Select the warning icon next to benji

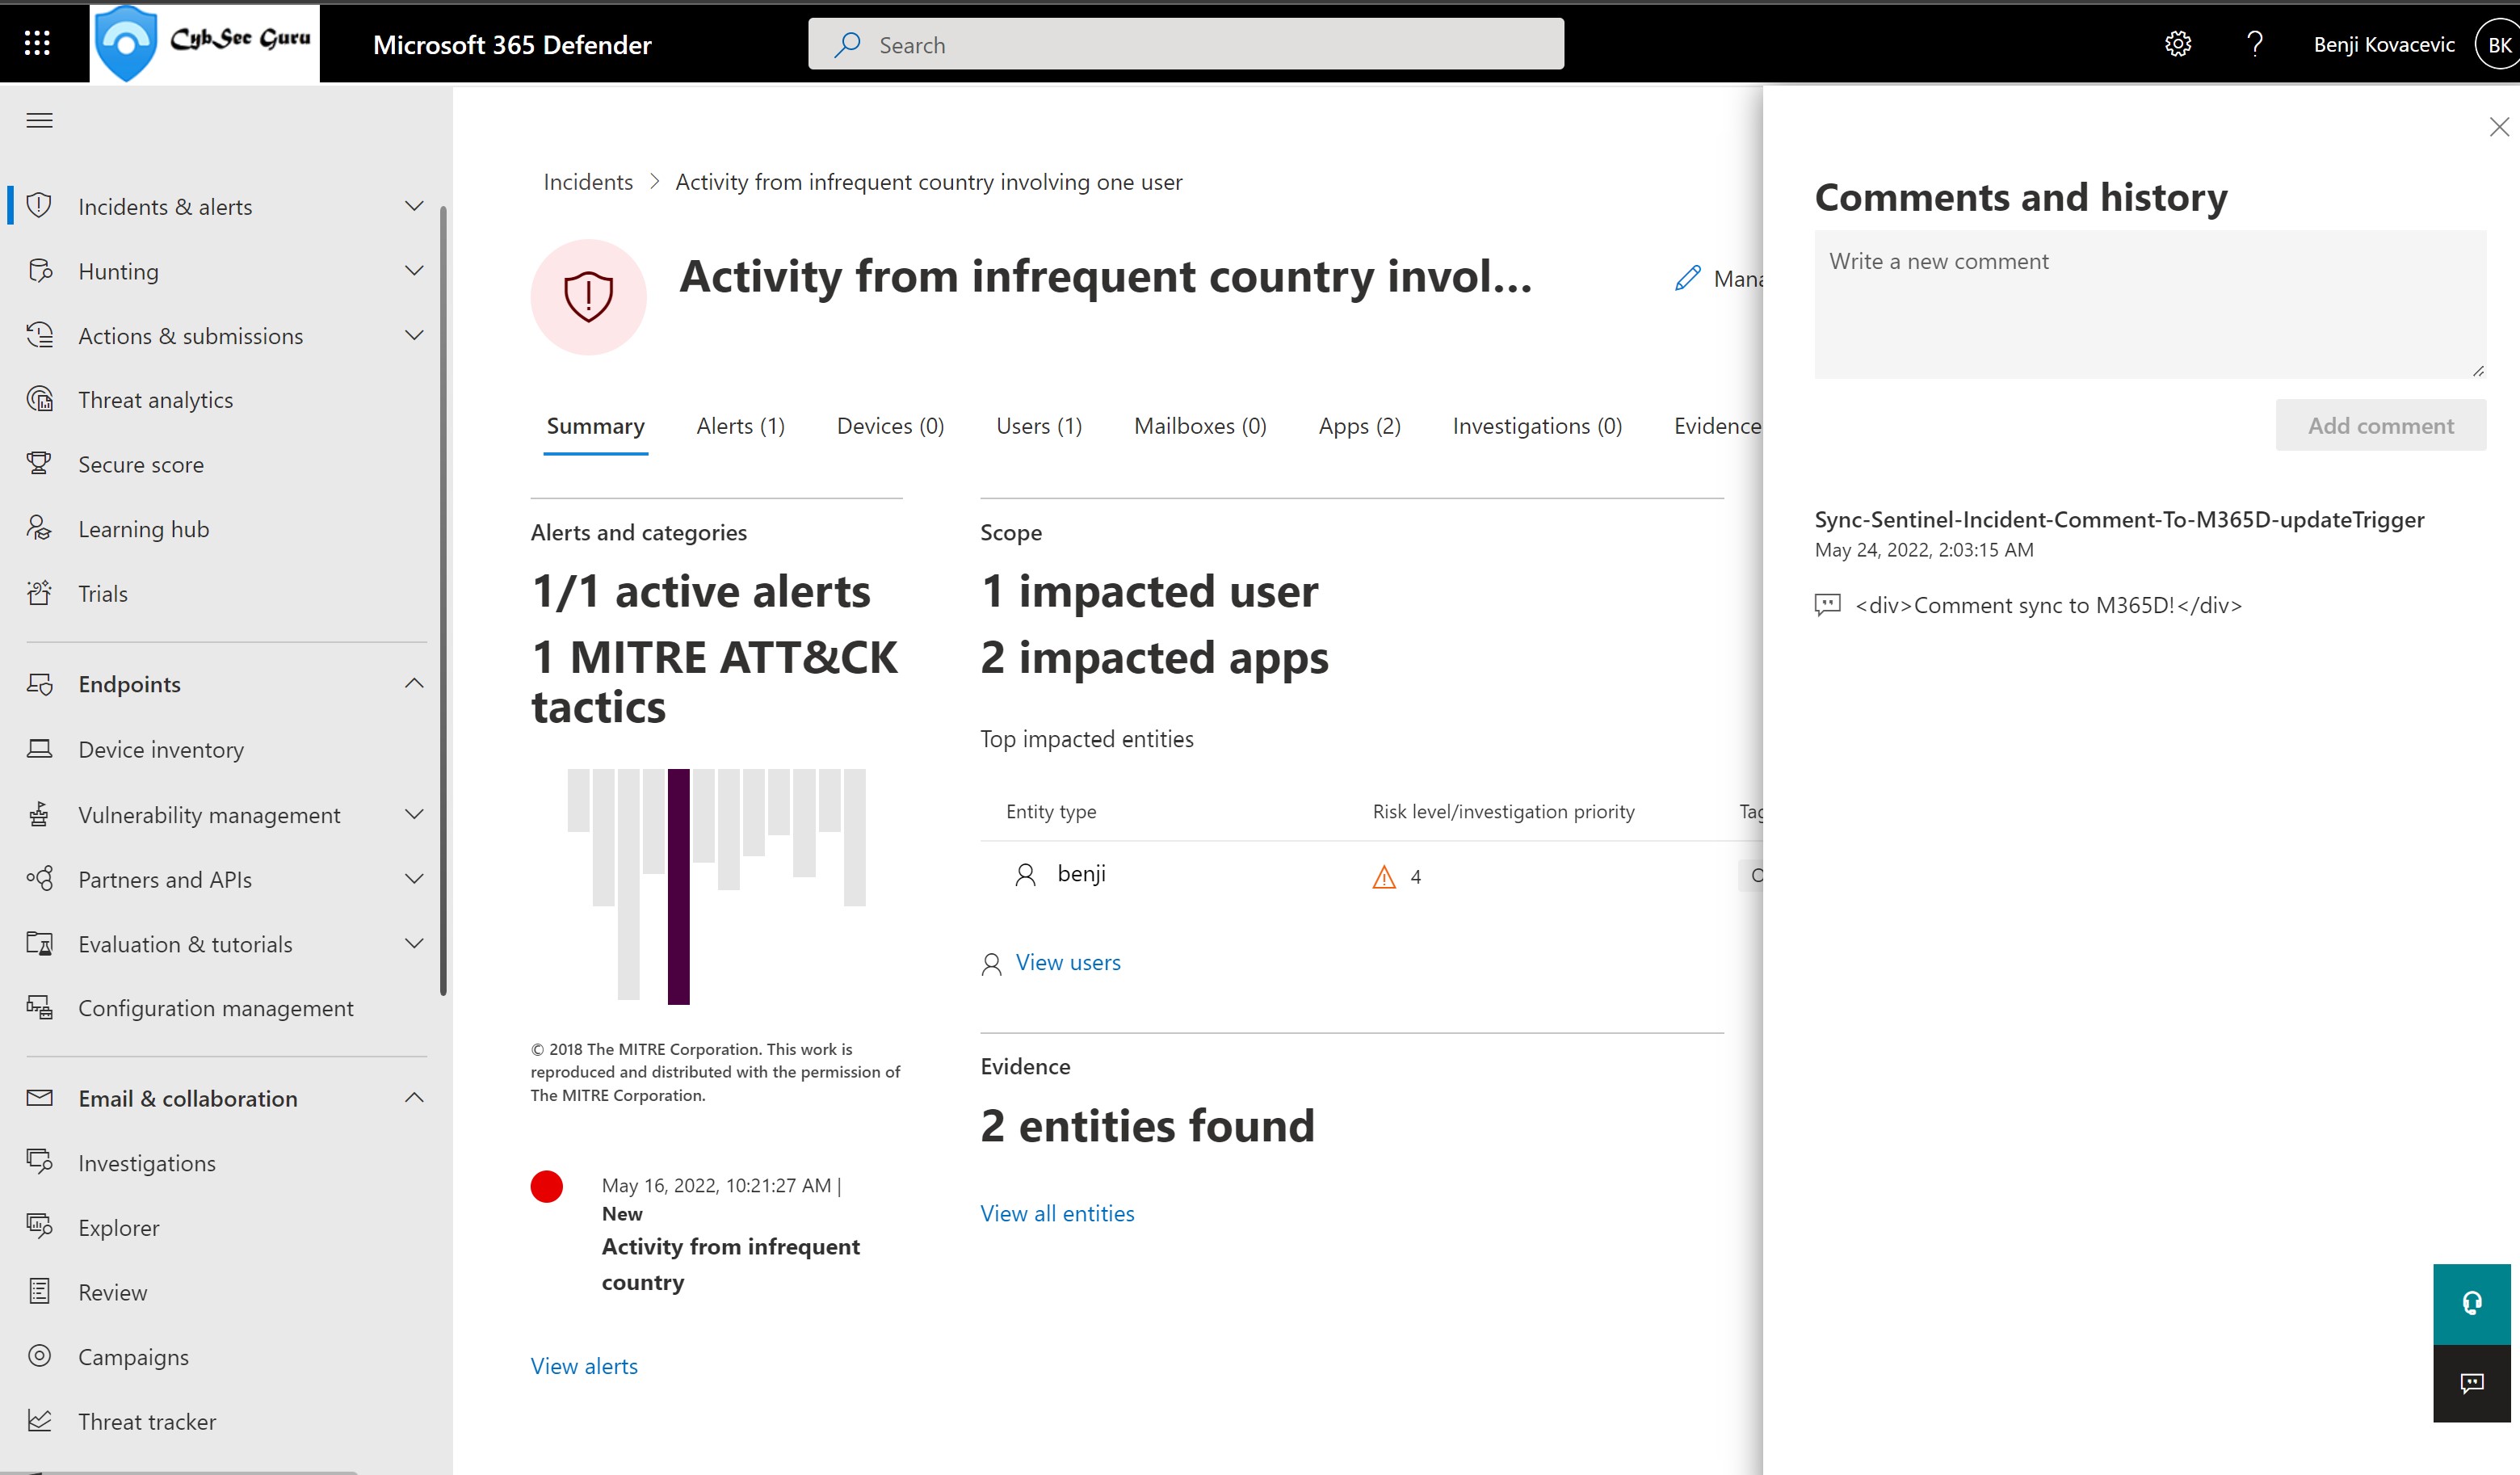(x=1383, y=872)
